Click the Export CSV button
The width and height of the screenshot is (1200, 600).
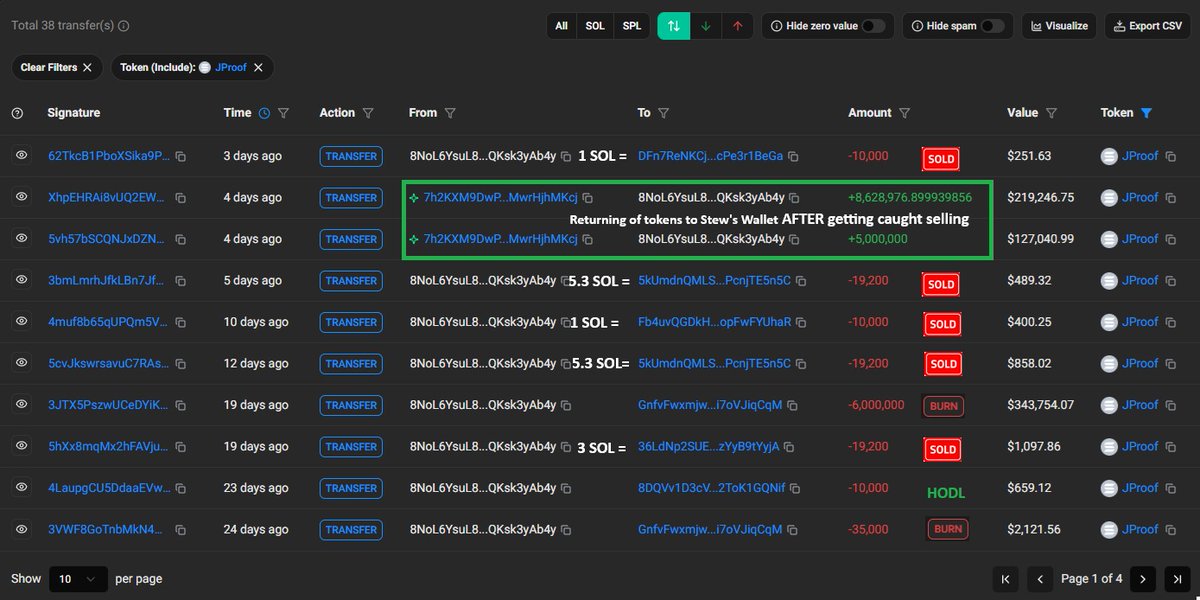[1147, 26]
